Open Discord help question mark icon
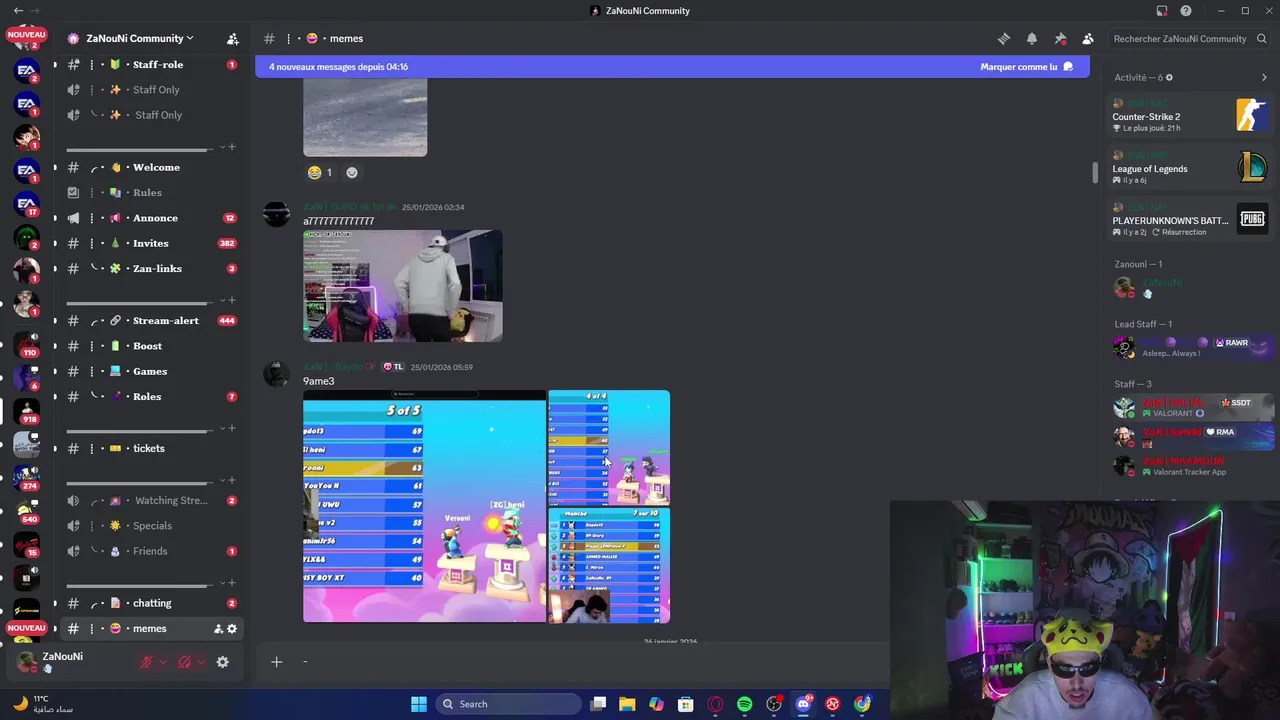 point(1186,11)
